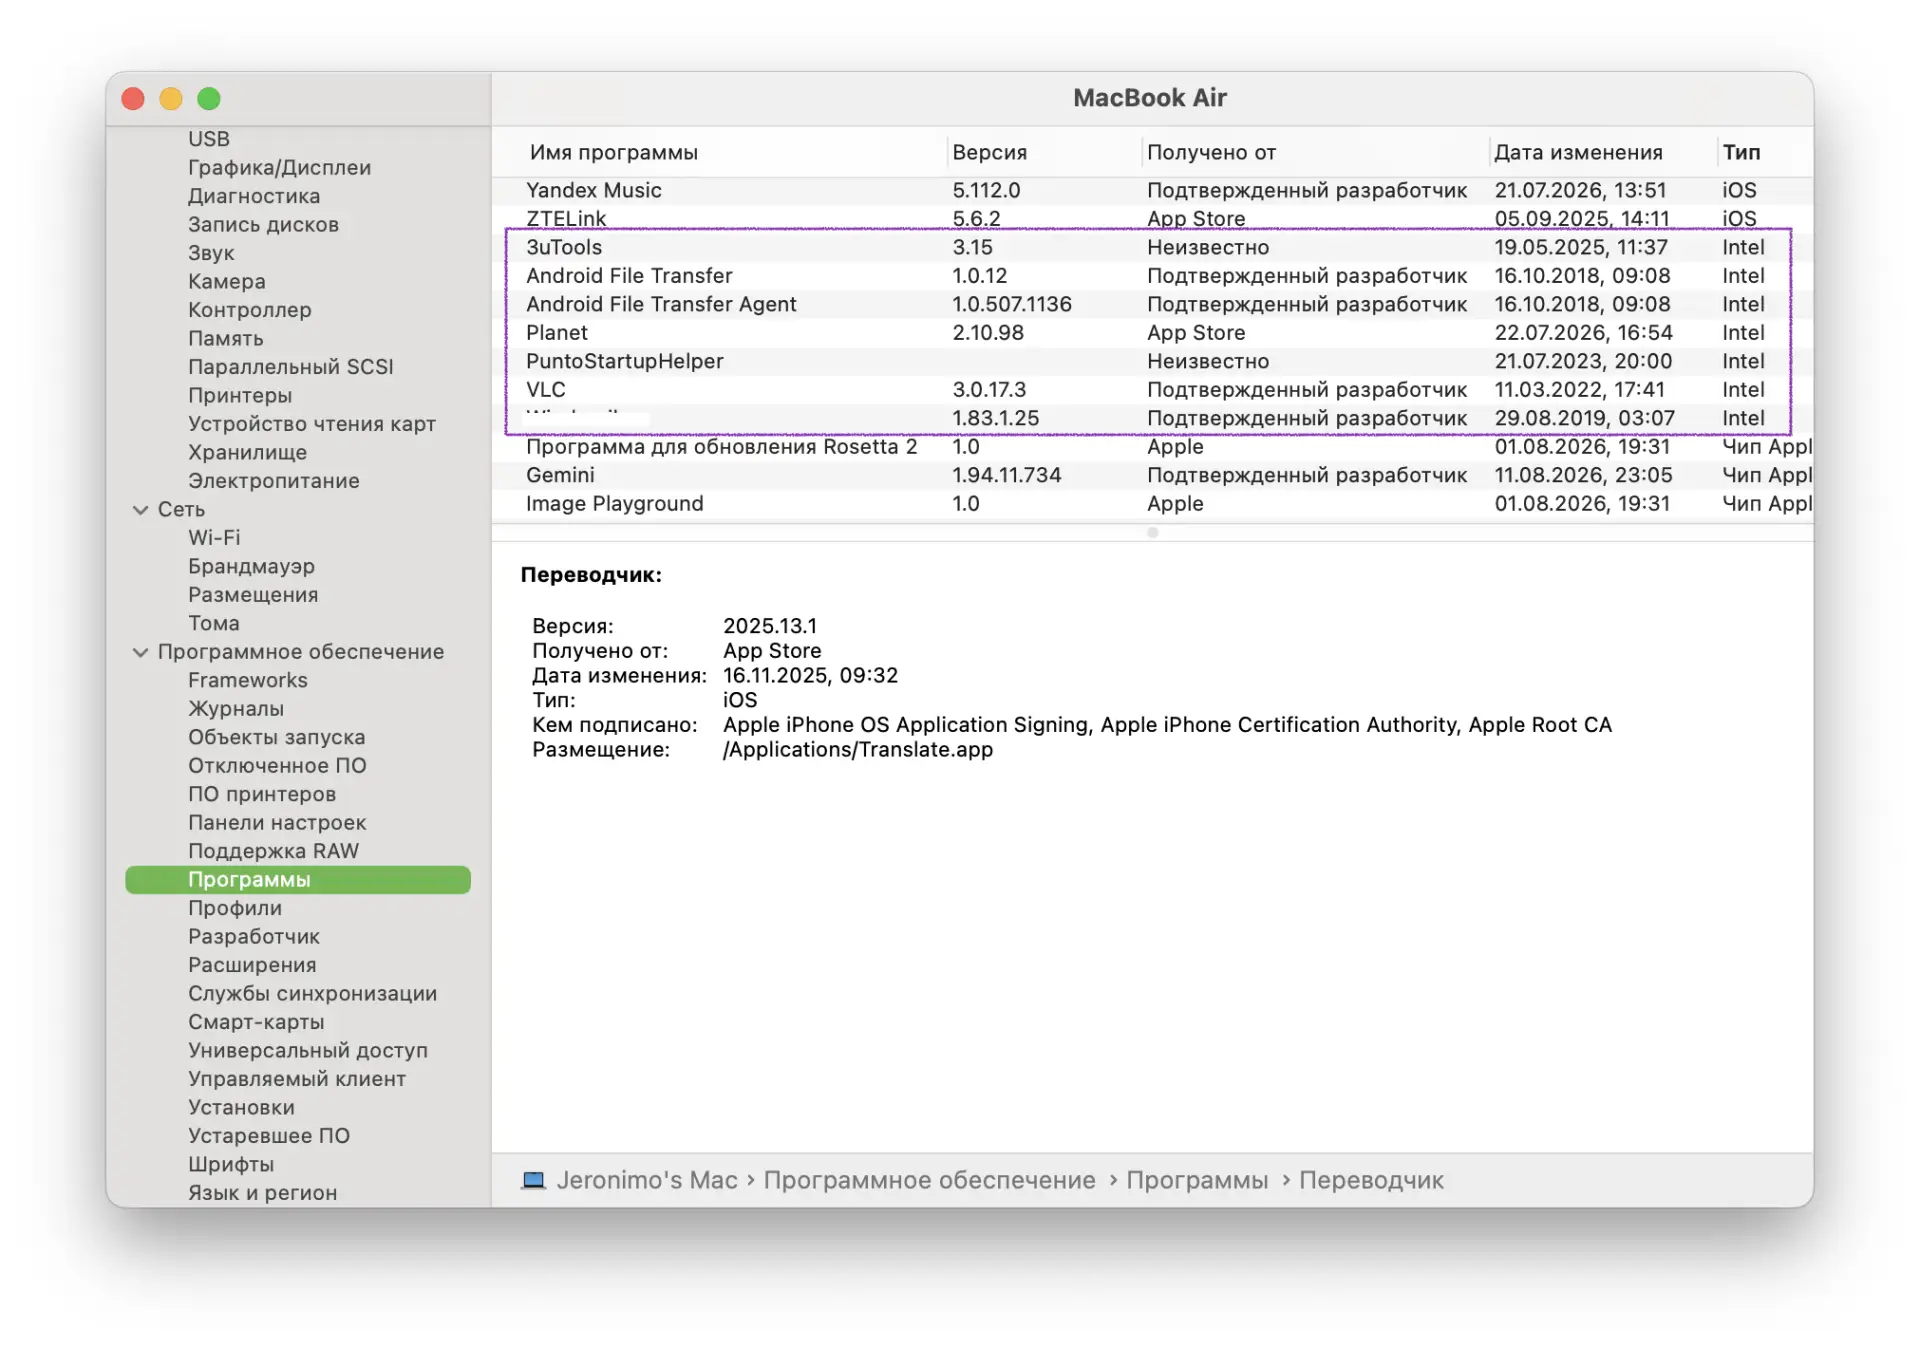Viewport: 1920px width, 1348px height.
Task: Click Переводчик in the bottom path bar
Action: pyautogui.click(x=1371, y=1180)
